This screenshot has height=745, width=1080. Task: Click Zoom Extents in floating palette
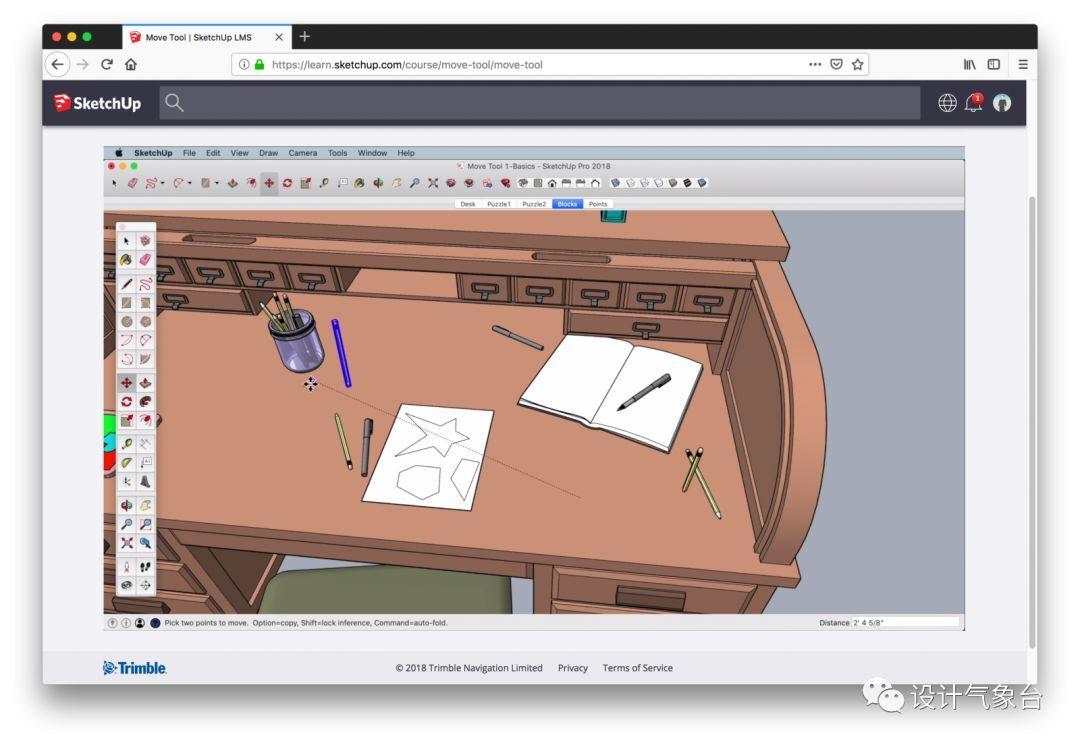click(x=127, y=543)
